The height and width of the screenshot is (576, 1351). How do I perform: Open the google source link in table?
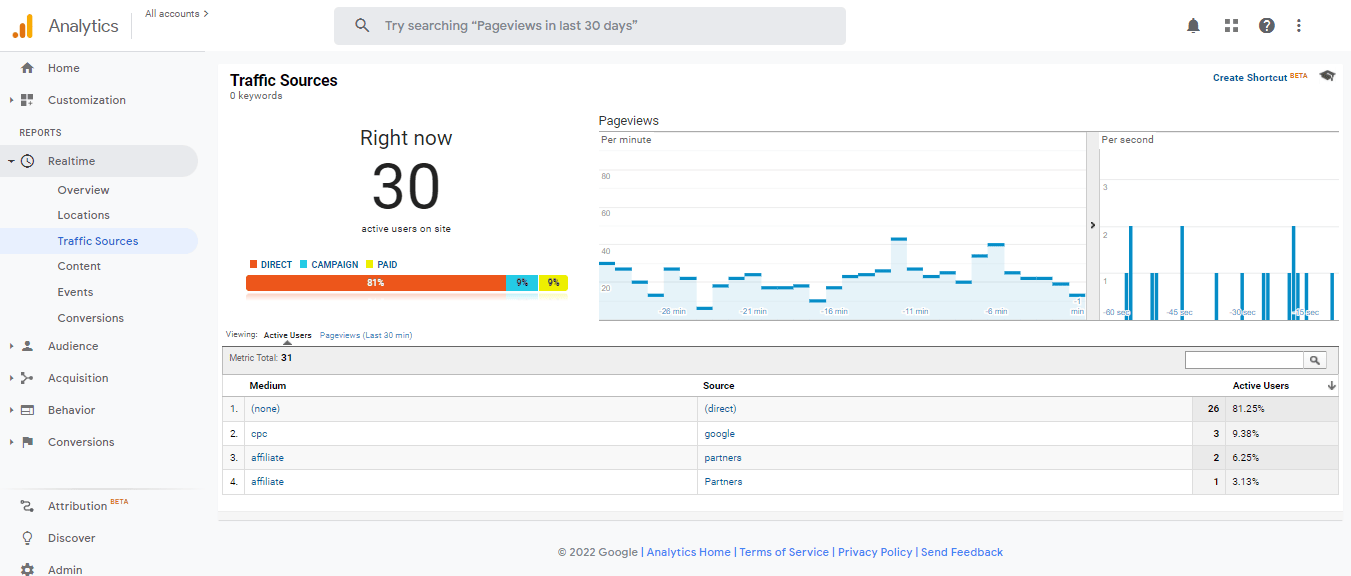719,434
